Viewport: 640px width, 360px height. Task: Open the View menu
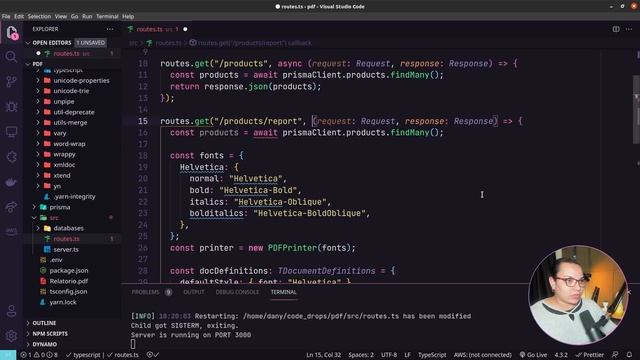pos(60,16)
